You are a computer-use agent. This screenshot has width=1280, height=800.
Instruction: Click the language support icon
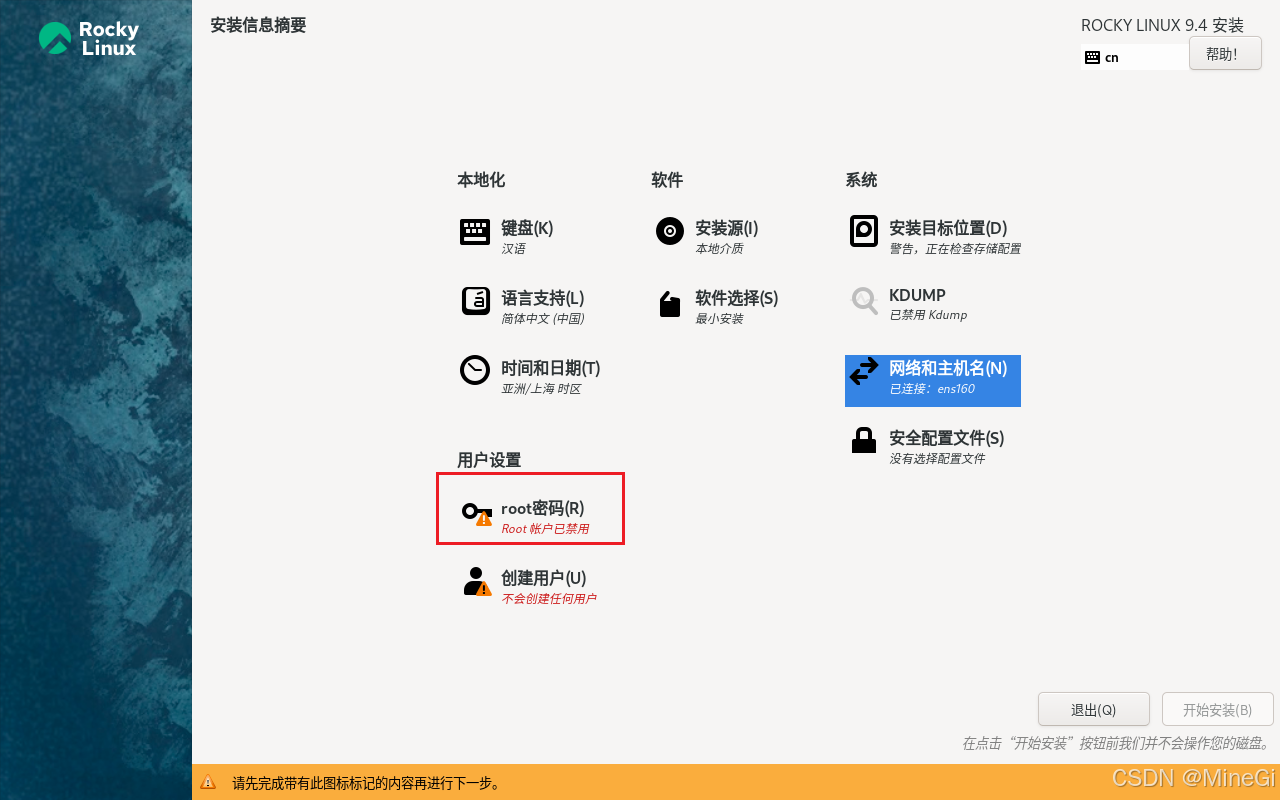(x=475, y=301)
